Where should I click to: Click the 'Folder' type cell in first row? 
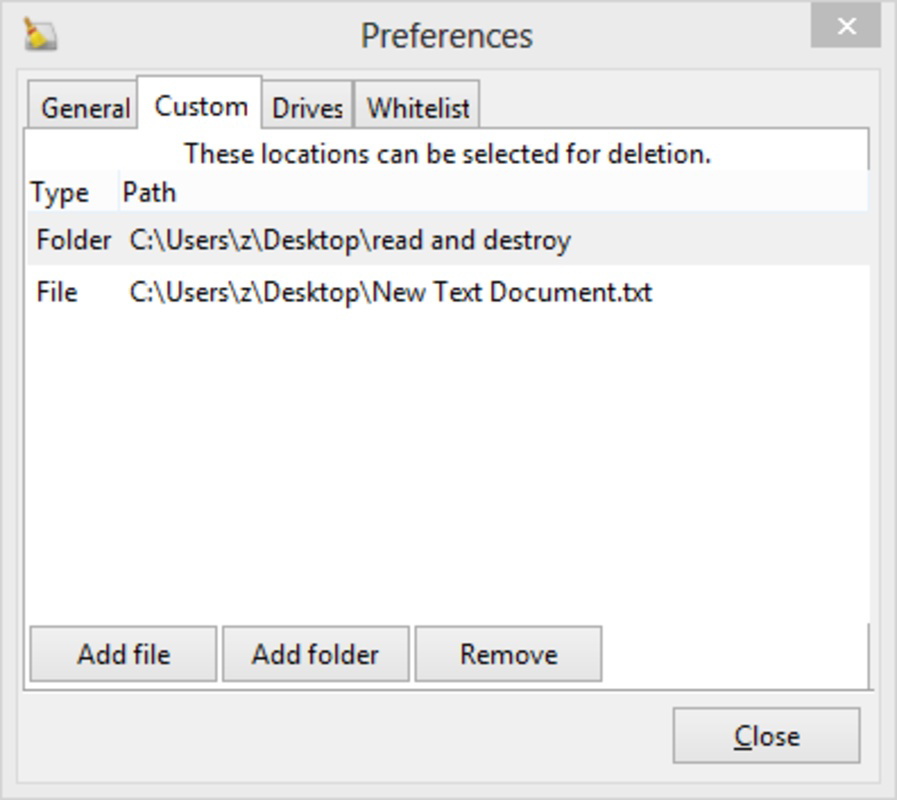pos(73,240)
